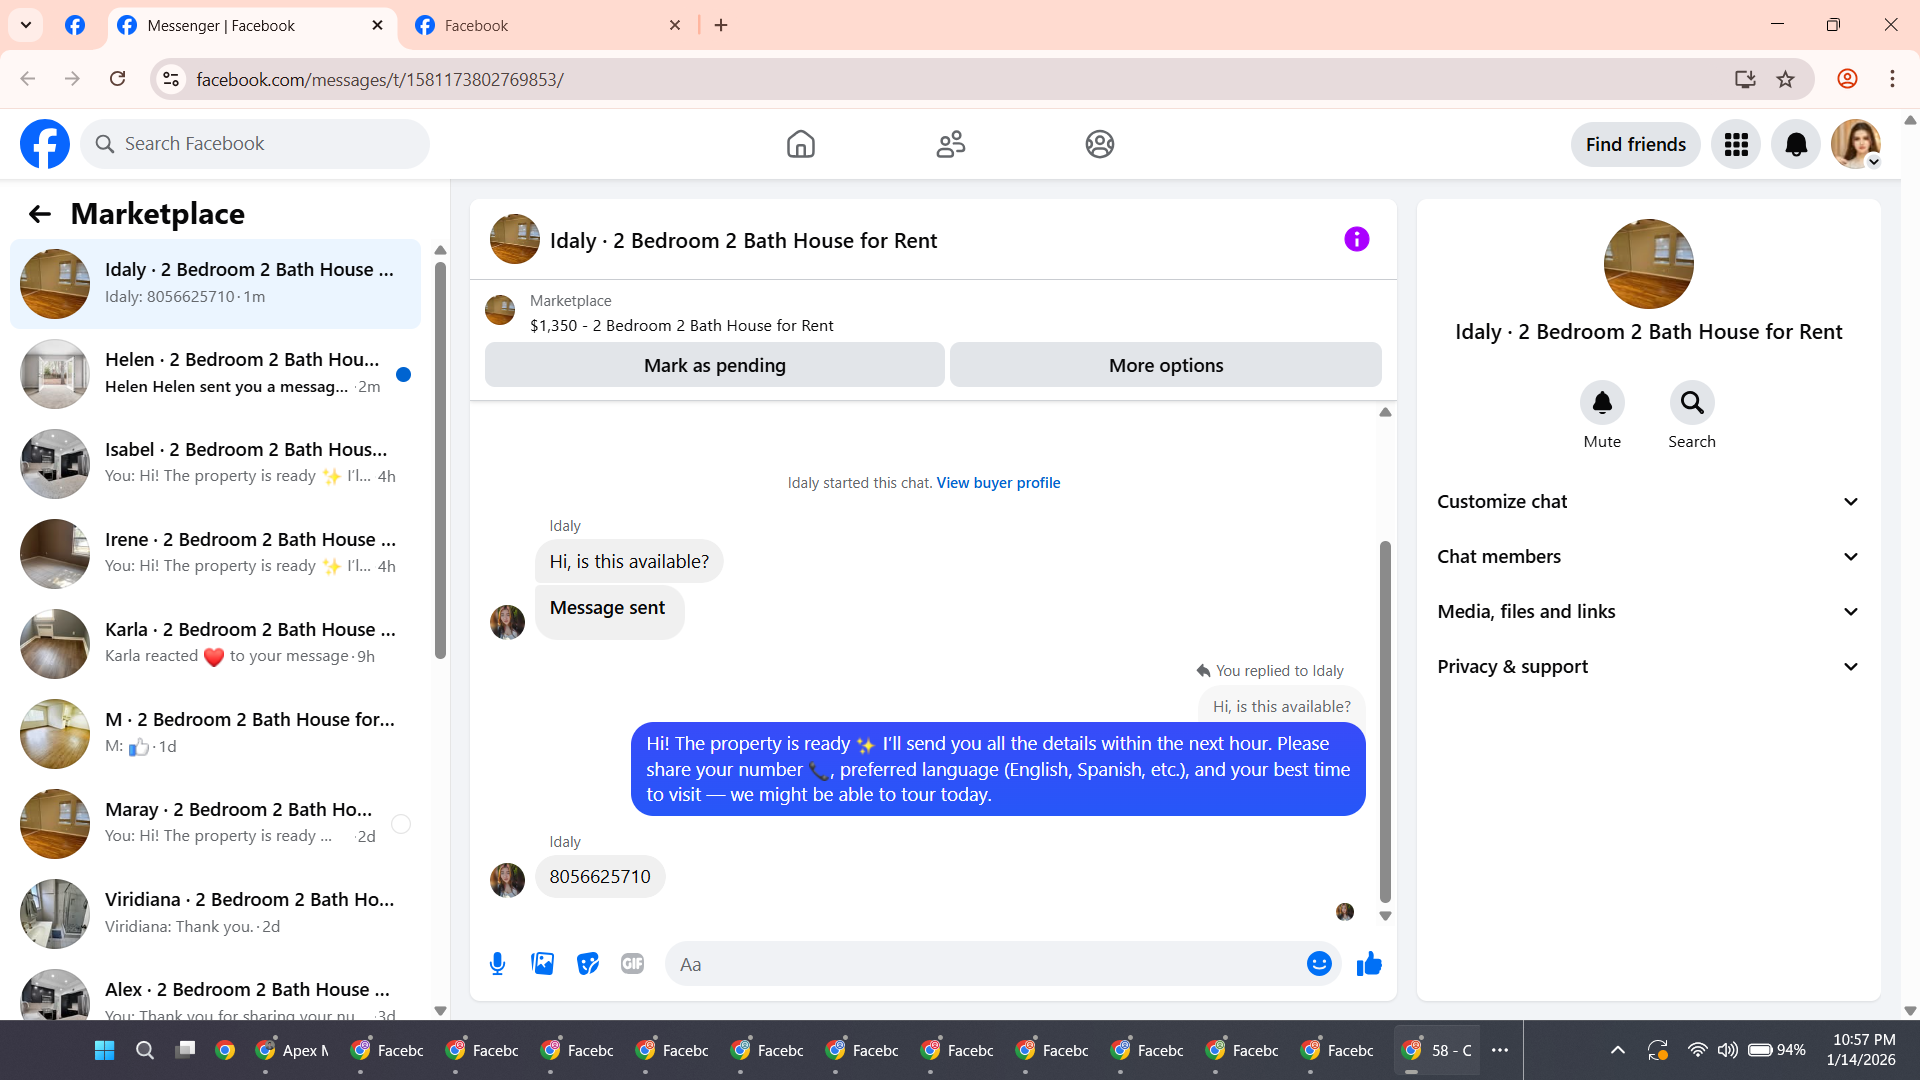Send a thumbs up like
The image size is (1920, 1080).
click(1369, 964)
